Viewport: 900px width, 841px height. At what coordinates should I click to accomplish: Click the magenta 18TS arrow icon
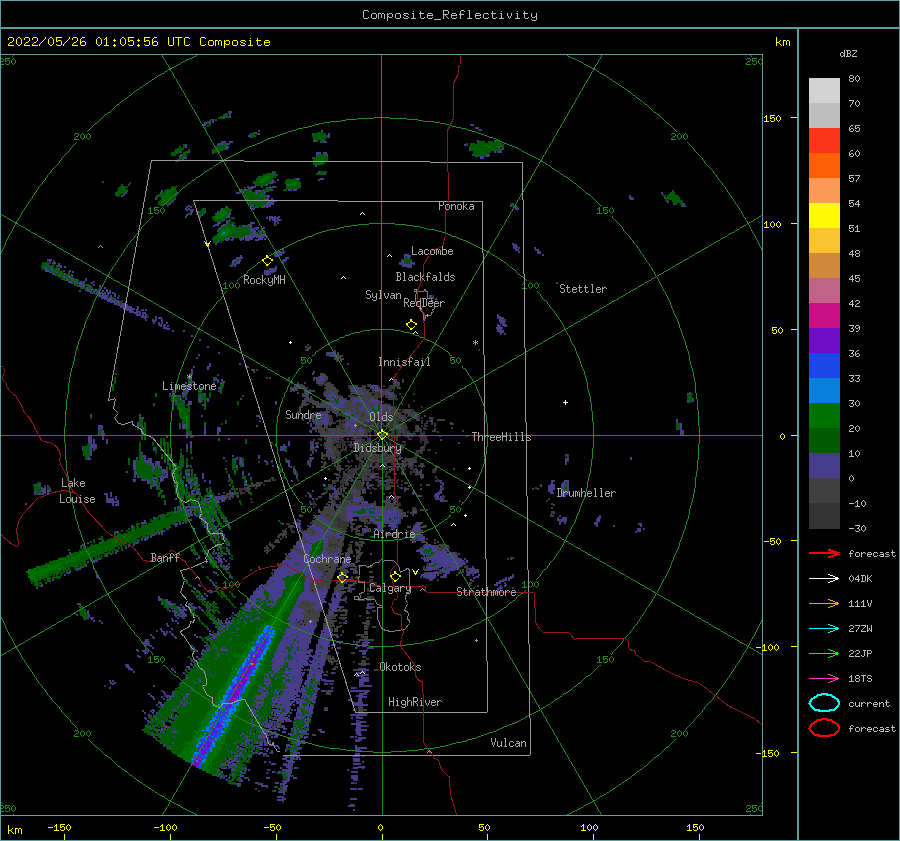[824, 679]
